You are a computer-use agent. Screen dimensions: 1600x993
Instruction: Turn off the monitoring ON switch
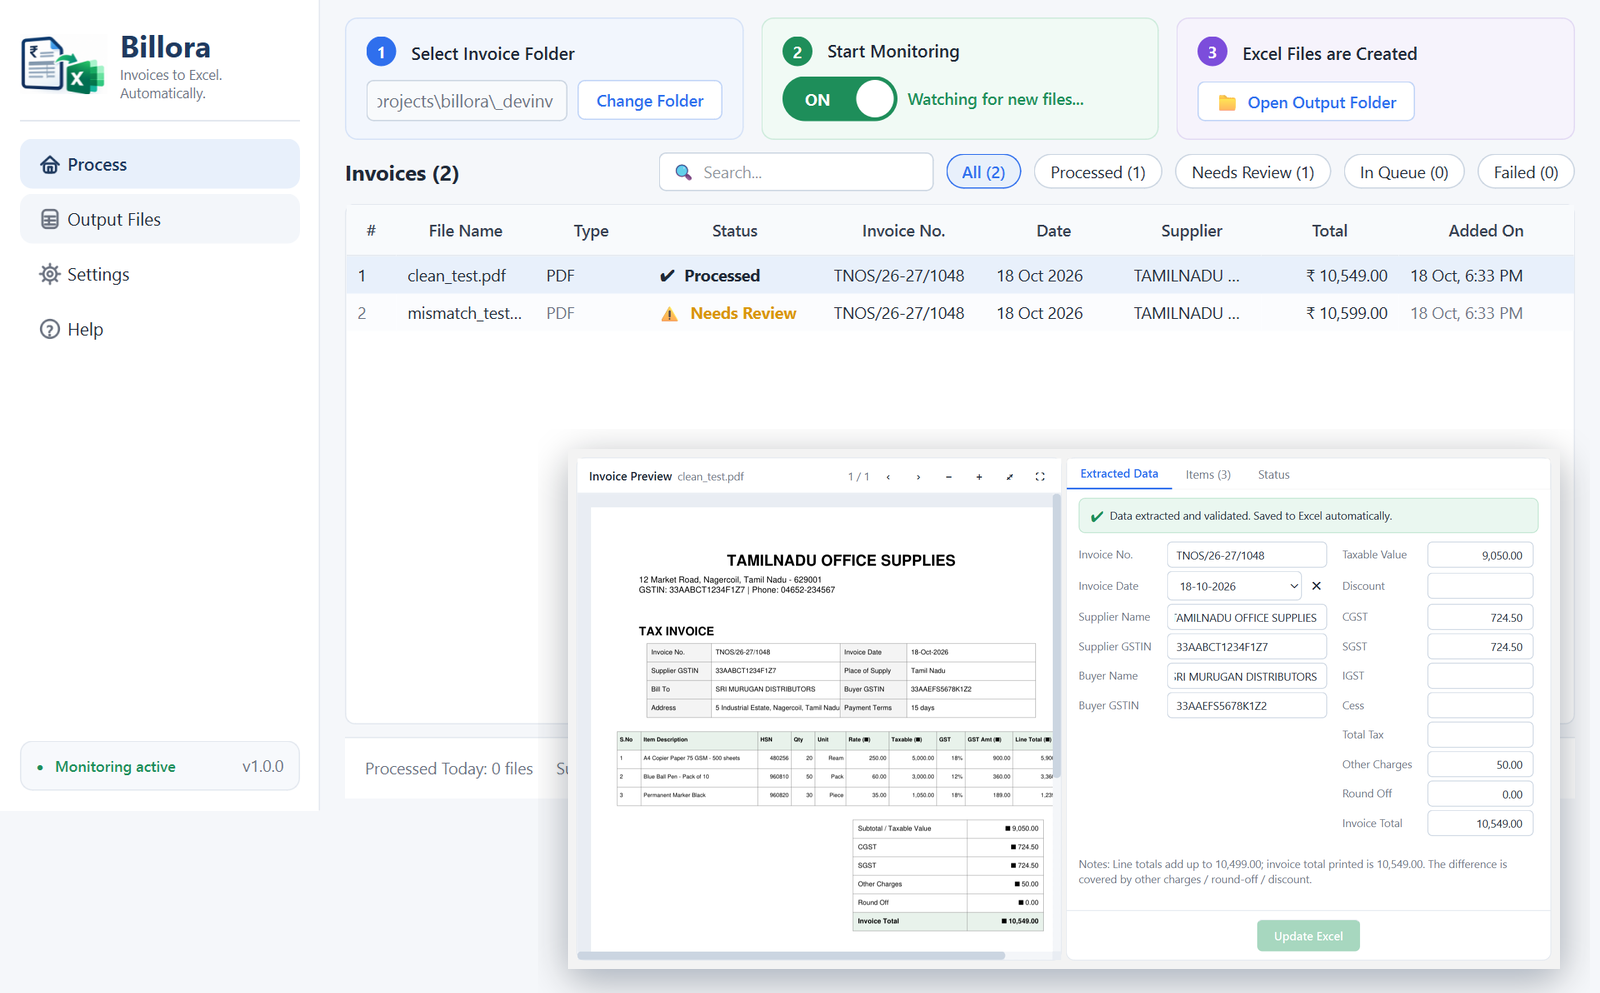pos(840,99)
